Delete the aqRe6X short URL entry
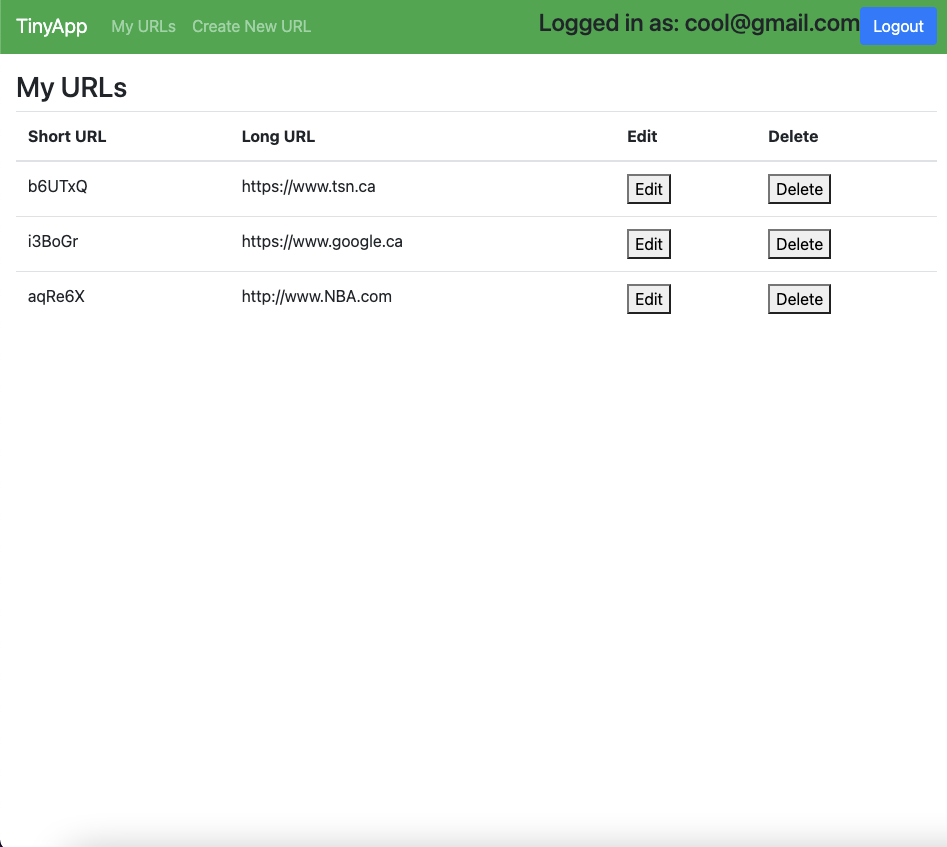This screenshot has width=947, height=847. 799,298
